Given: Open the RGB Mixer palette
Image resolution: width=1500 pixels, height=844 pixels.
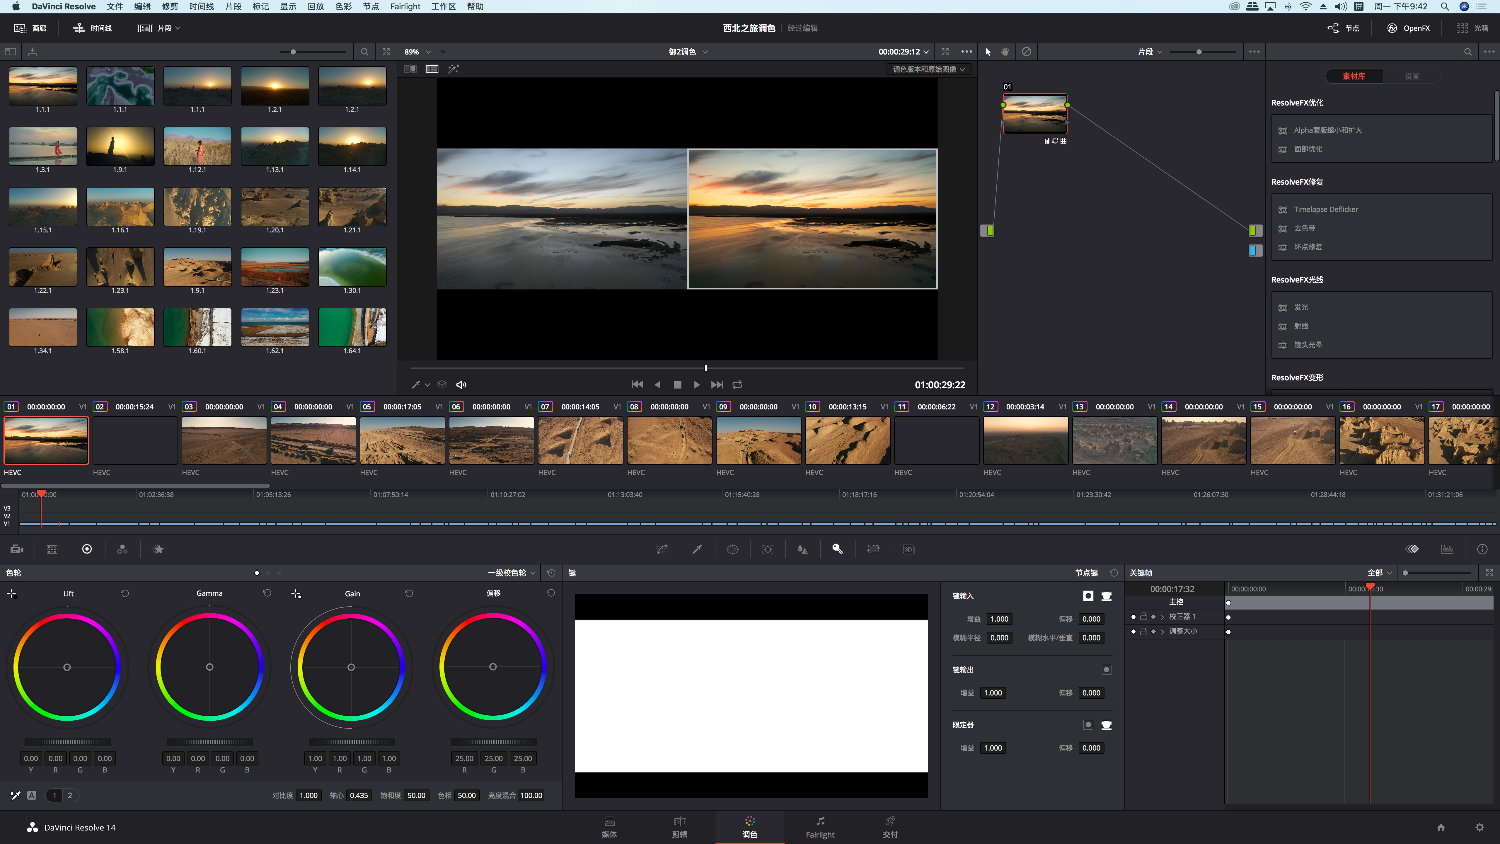Looking at the screenshot, I should [x=122, y=549].
